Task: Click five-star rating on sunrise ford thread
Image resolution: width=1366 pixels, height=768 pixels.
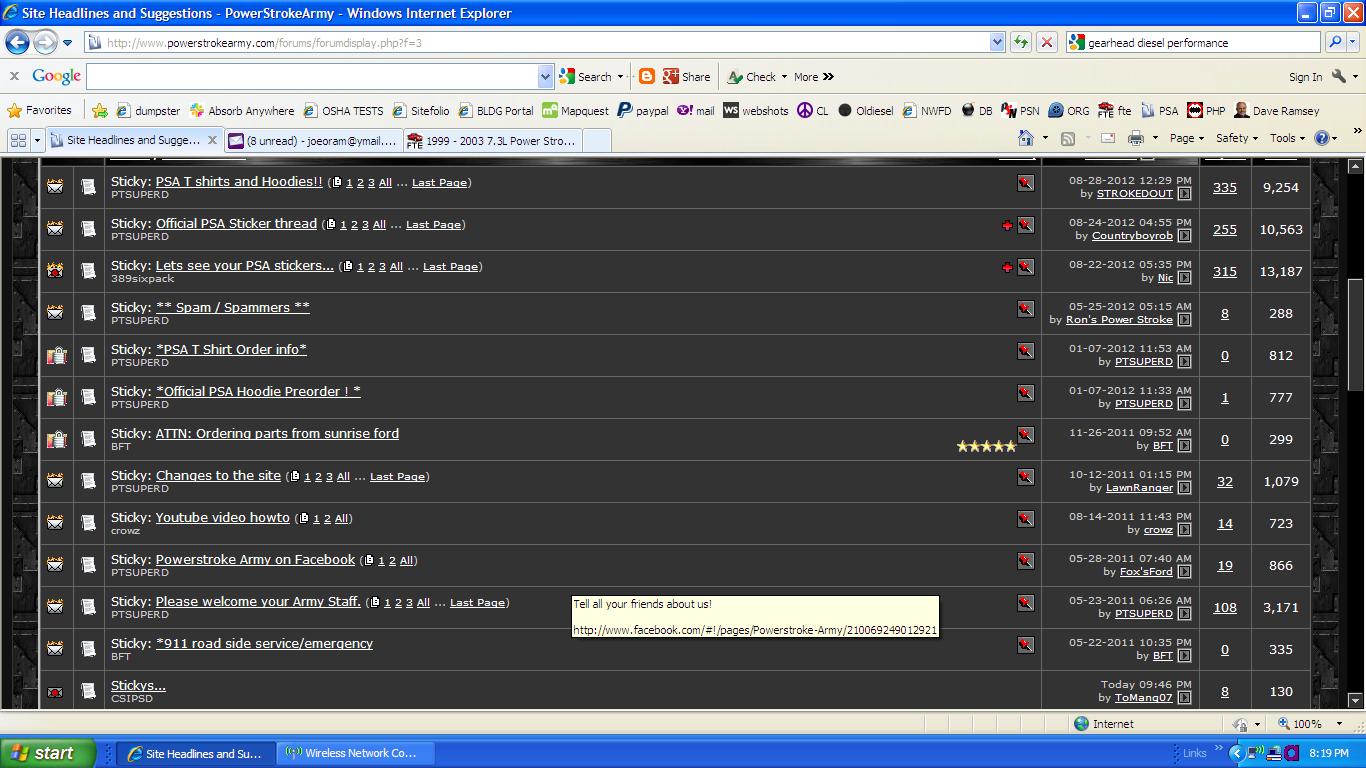Action: pos(986,446)
